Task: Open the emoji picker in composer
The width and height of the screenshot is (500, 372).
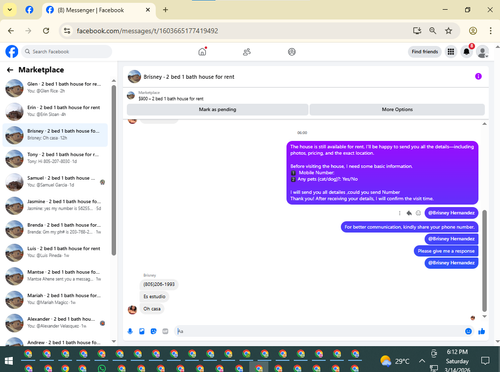Action: (468, 331)
